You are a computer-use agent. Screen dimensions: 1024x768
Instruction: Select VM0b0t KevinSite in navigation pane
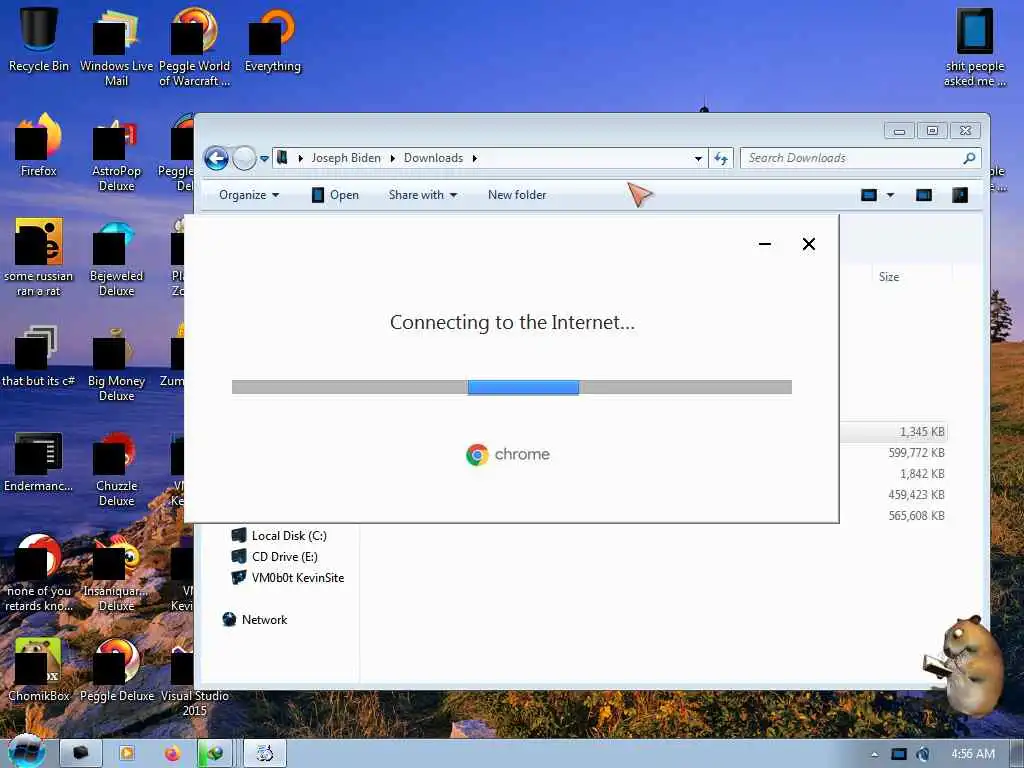tap(287, 577)
